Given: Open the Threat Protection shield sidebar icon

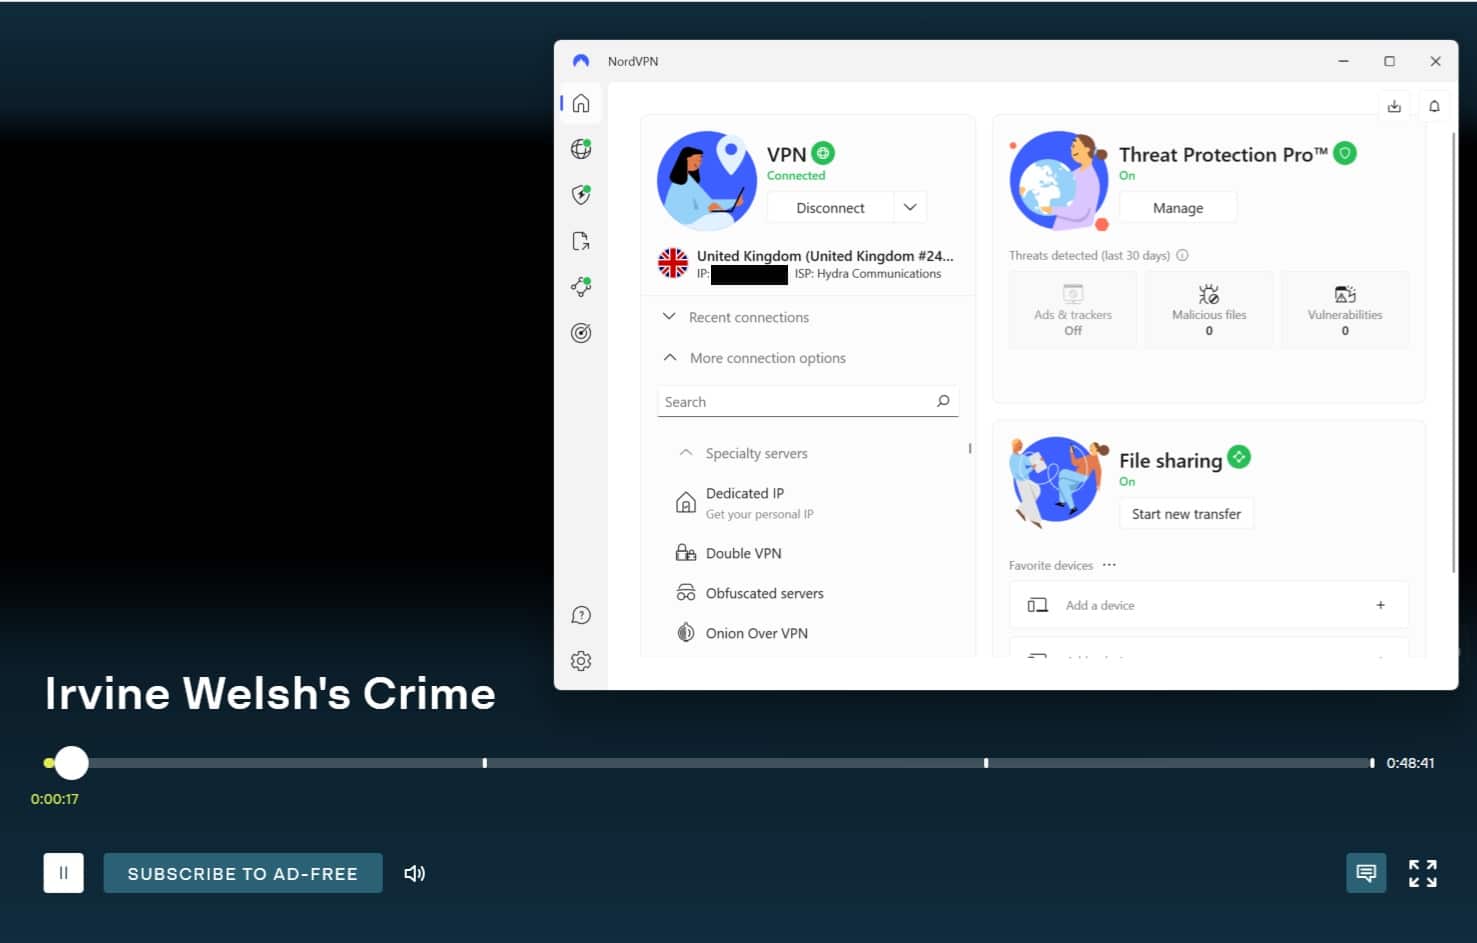Looking at the screenshot, I should click(581, 195).
